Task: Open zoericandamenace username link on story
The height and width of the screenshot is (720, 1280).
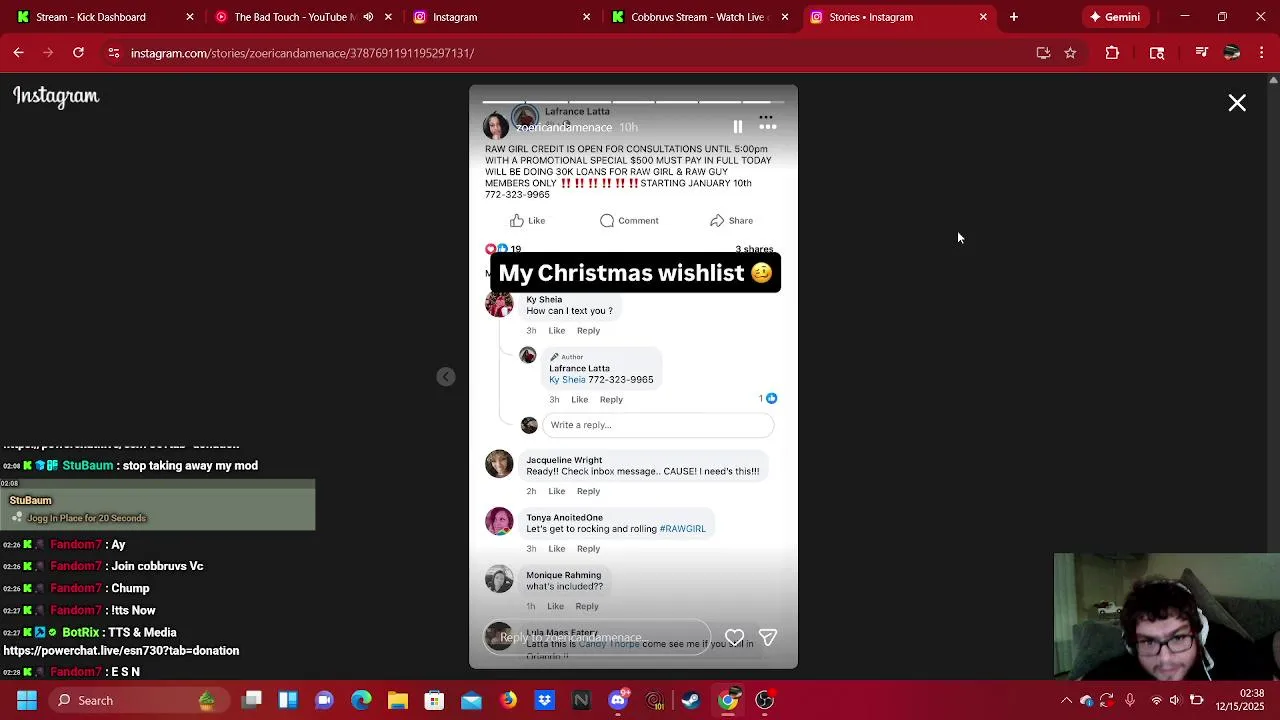Action: 564,127
